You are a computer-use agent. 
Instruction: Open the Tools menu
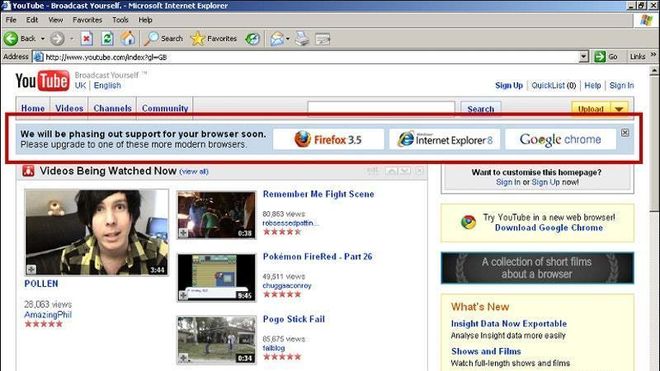120,20
